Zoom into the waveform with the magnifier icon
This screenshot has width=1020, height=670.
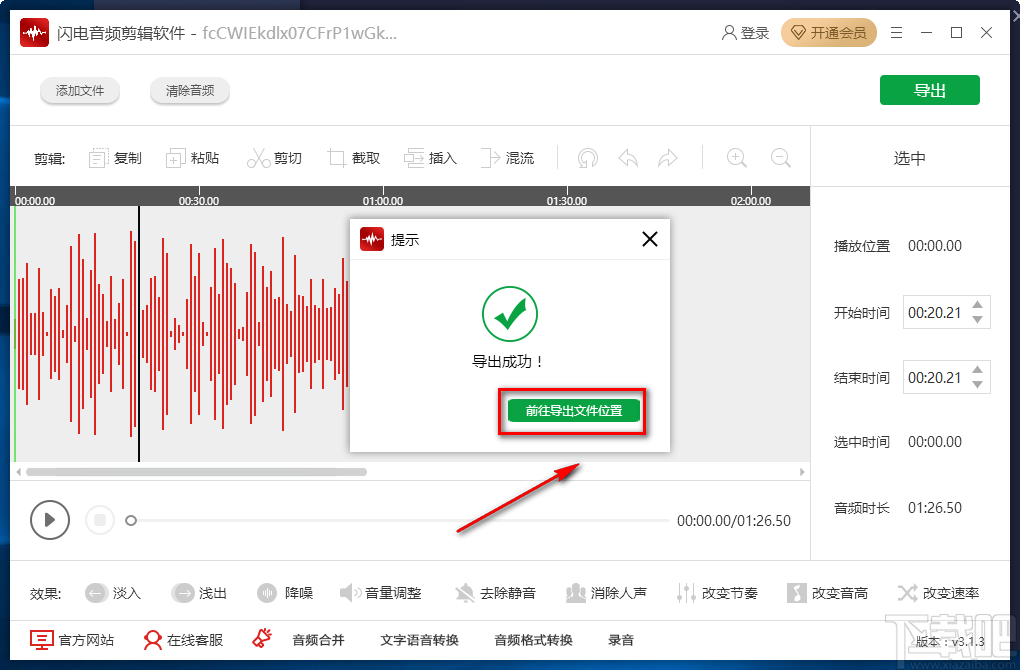(x=736, y=157)
